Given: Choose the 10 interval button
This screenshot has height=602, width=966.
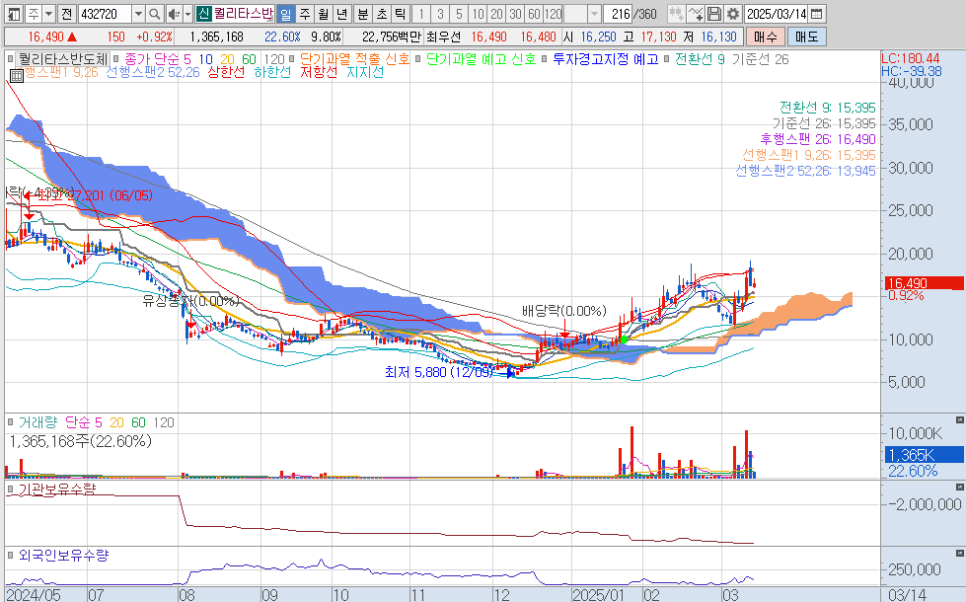Looking at the screenshot, I should [x=477, y=14].
